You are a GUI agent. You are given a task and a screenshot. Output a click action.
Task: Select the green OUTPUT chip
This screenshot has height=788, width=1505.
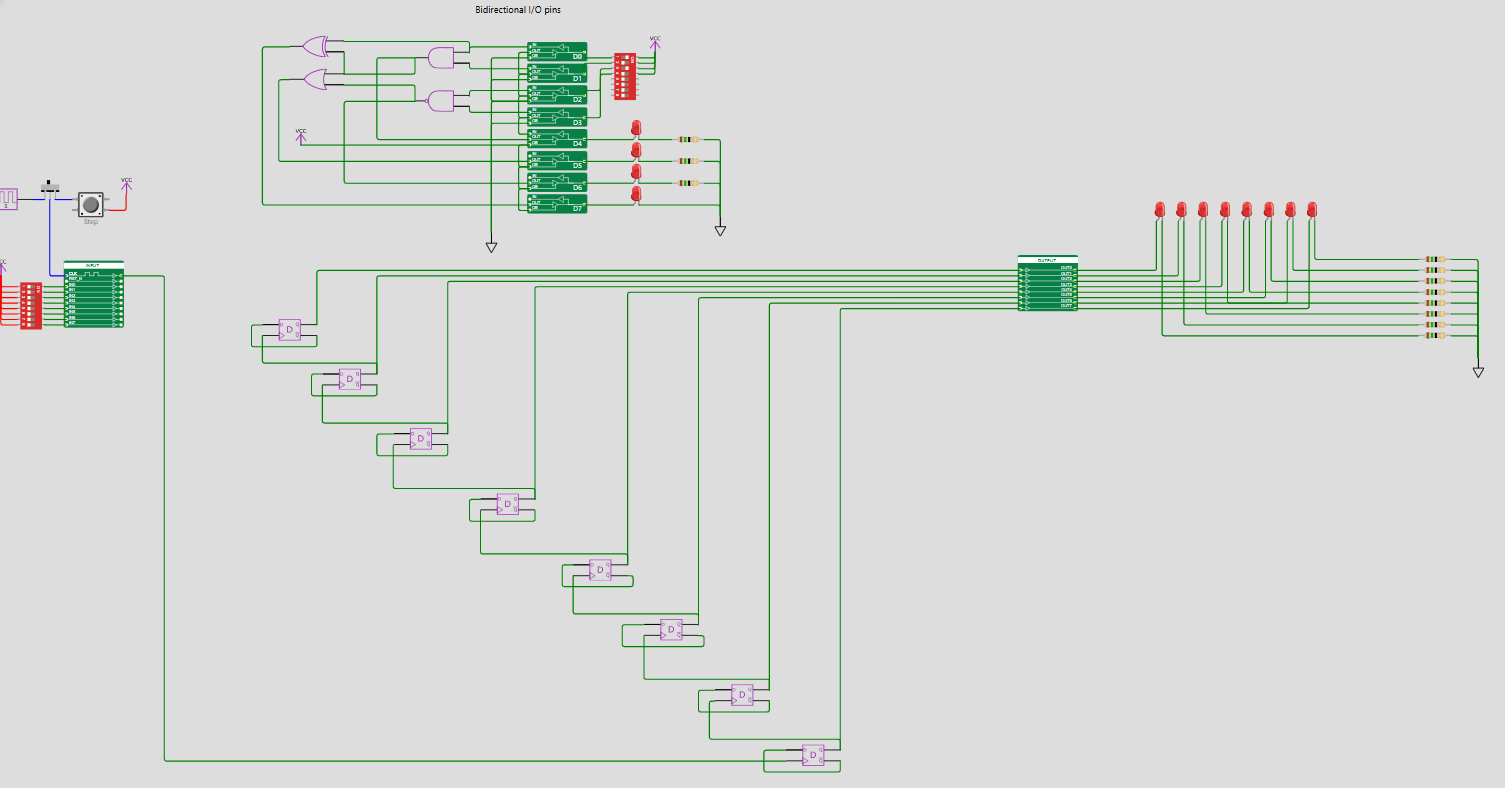[1047, 284]
